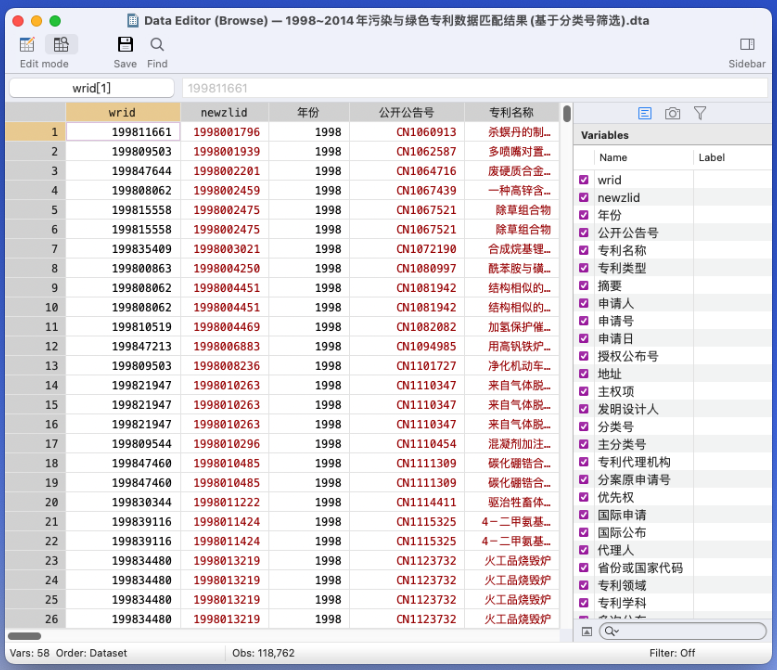Click the Save disk icon
The width and height of the screenshot is (777, 670).
tap(125, 45)
